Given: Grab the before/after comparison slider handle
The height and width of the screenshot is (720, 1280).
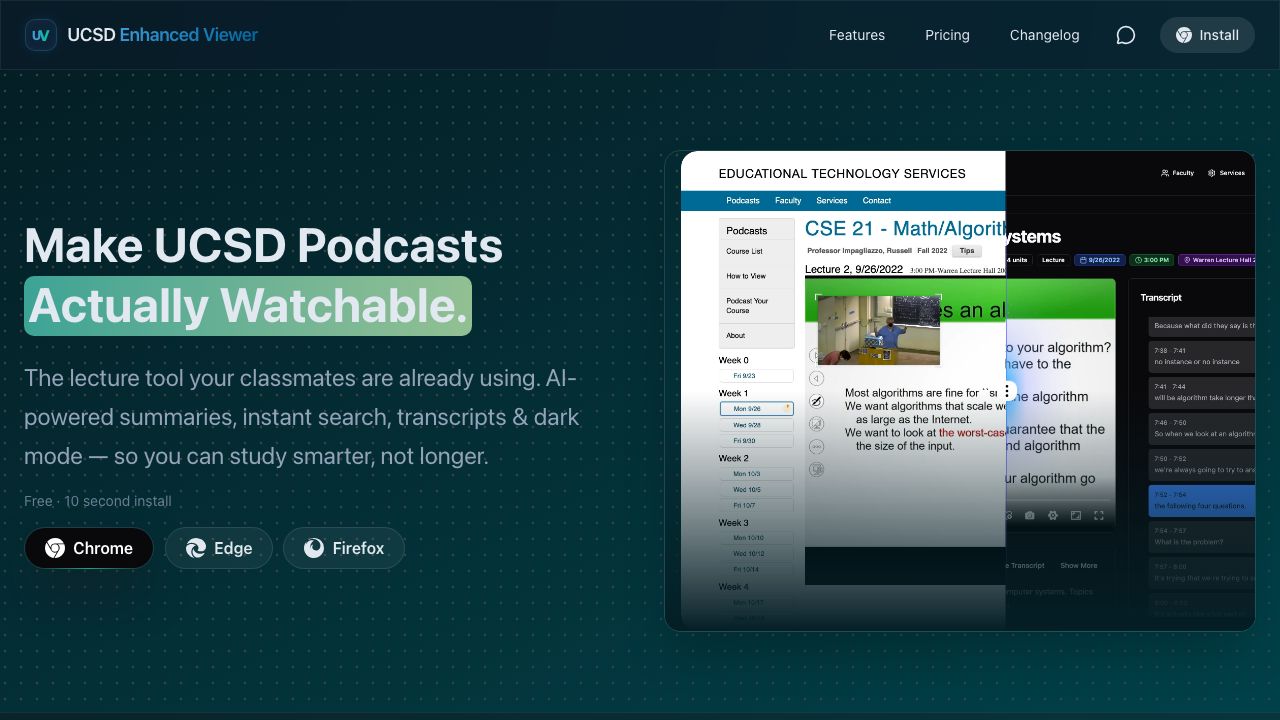Looking at the screenshot, I should click(1006, 391).
